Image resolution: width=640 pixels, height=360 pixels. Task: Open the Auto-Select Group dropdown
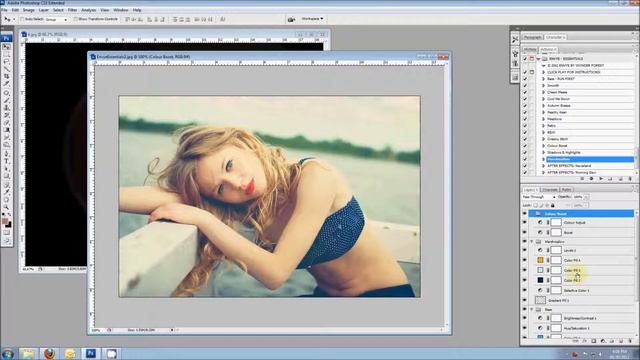click(56, 19)
